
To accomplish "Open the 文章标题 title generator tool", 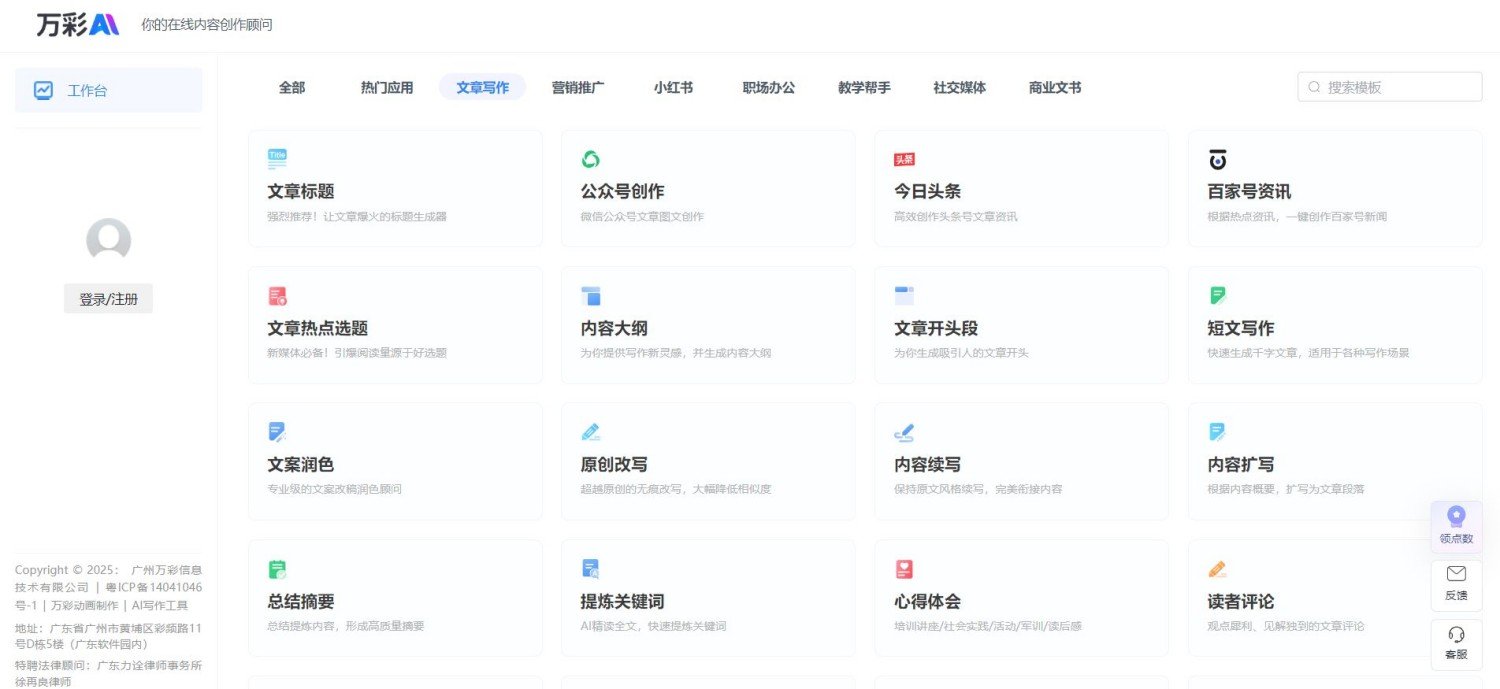I will (x=303, y=190).
